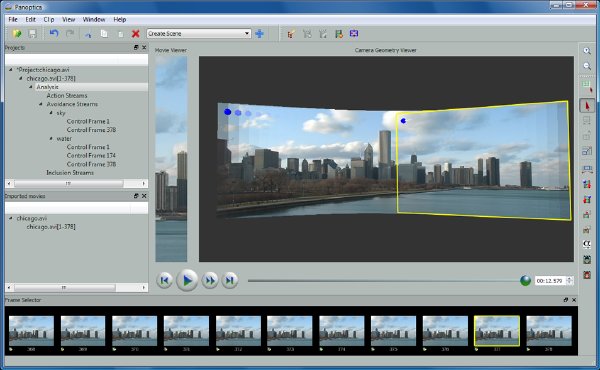Image resolution: width=600 pixels, height=370 pixels.
Task: Collapse the sky stream node
Action: [51, 113]
